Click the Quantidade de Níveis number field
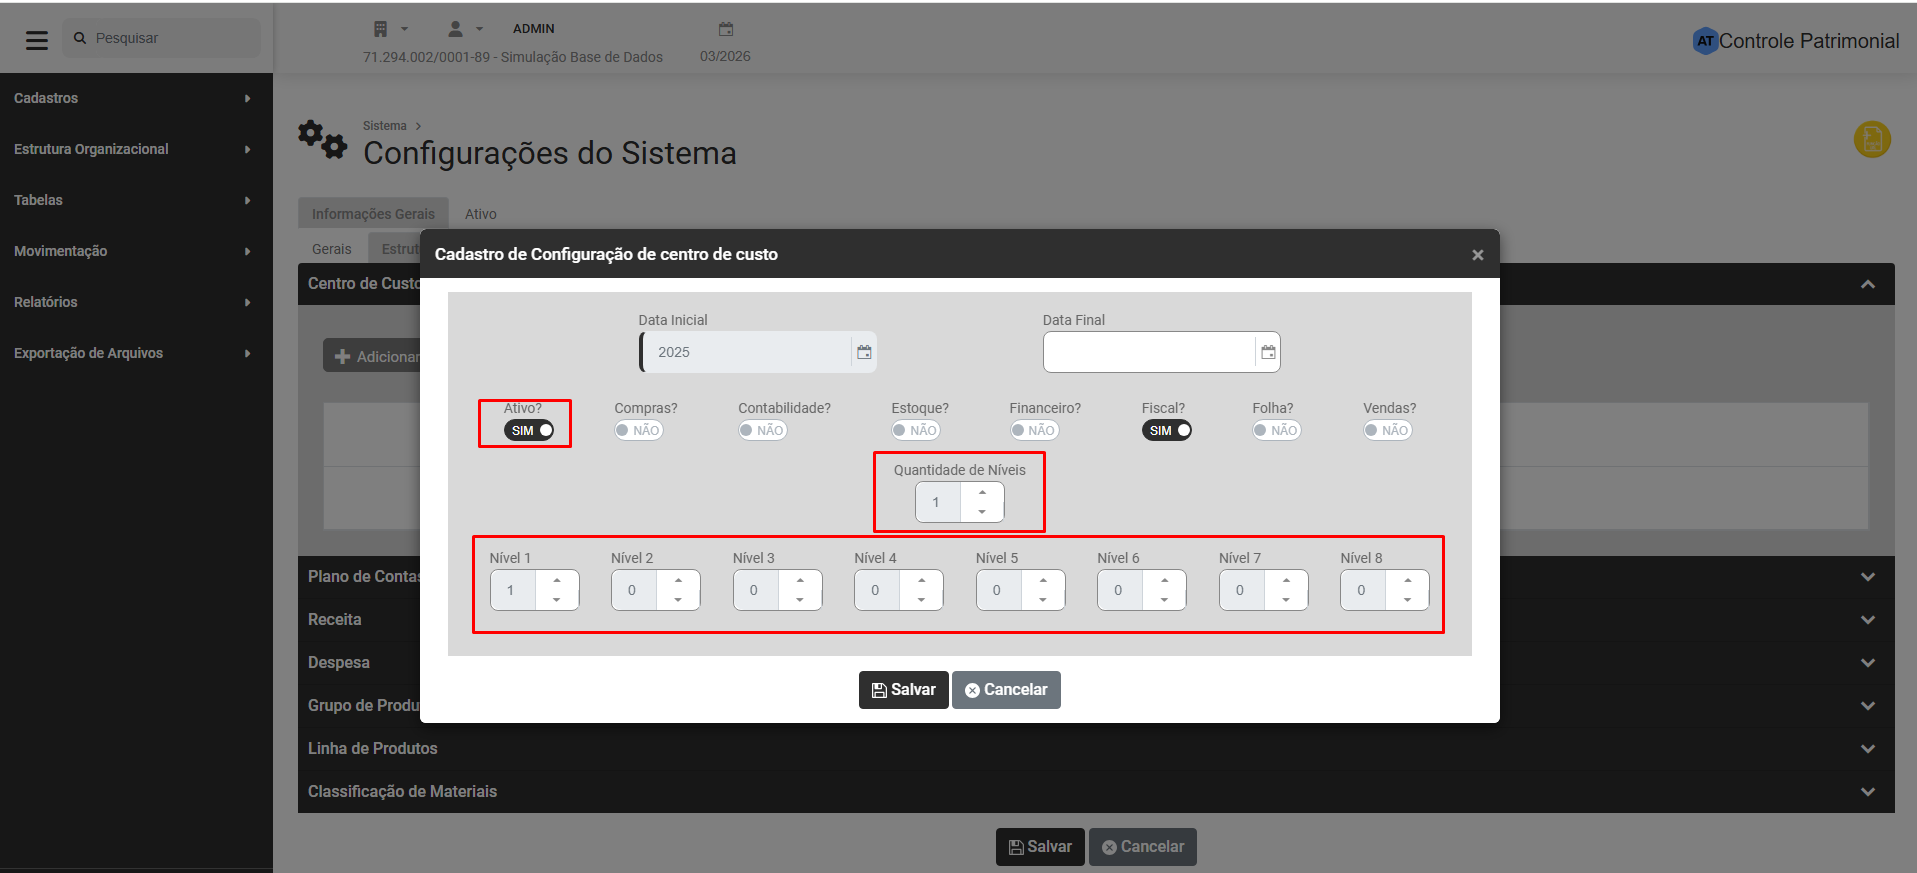The image size is (1917, 873). point(938,502)
